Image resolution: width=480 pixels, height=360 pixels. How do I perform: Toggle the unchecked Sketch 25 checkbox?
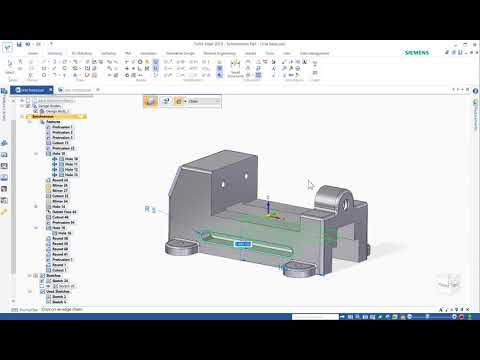(42, 286)
